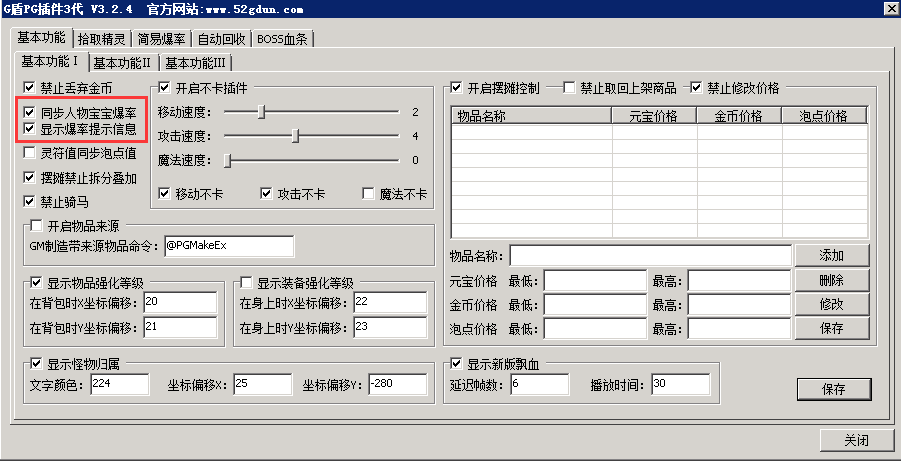Click the 物品名称 input field
Image resolution: width=901 pixels, height=461 pixels.
click(x=650, y=255)
